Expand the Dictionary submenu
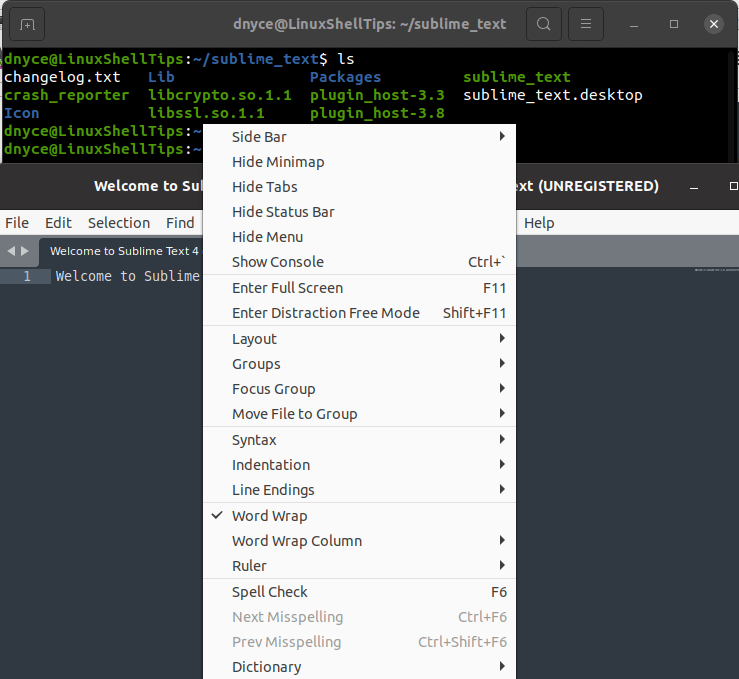Screen dimensions: 739x679 pos(359,667)
